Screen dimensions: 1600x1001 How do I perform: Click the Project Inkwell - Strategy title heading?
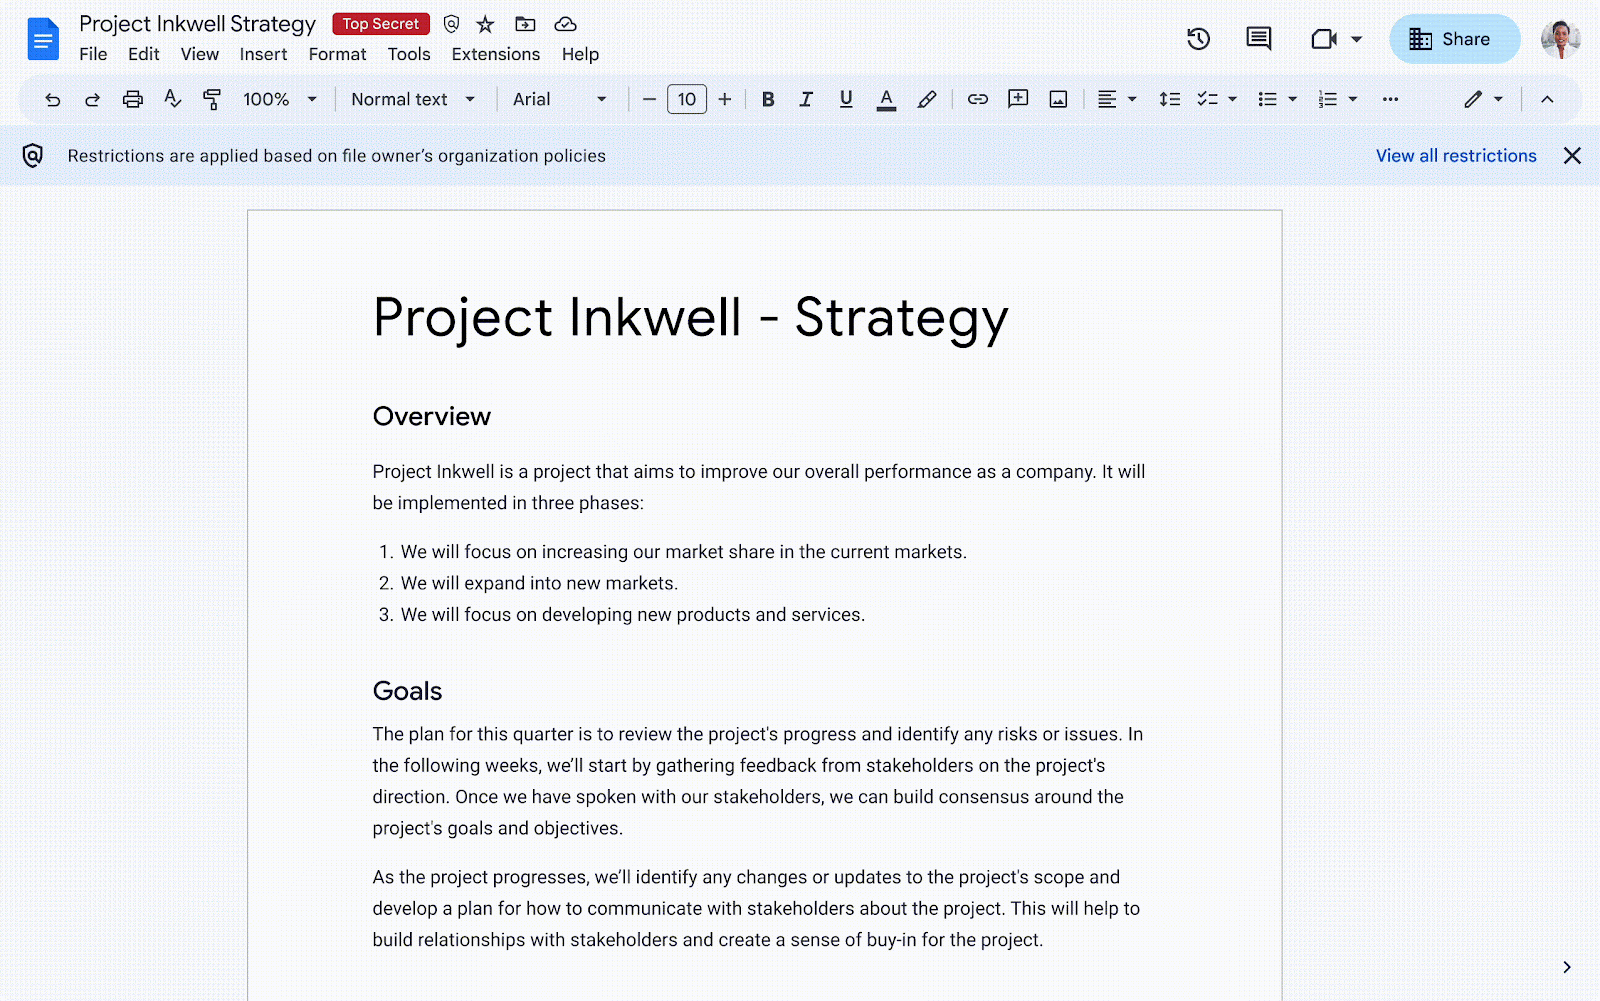pos(690,319)
